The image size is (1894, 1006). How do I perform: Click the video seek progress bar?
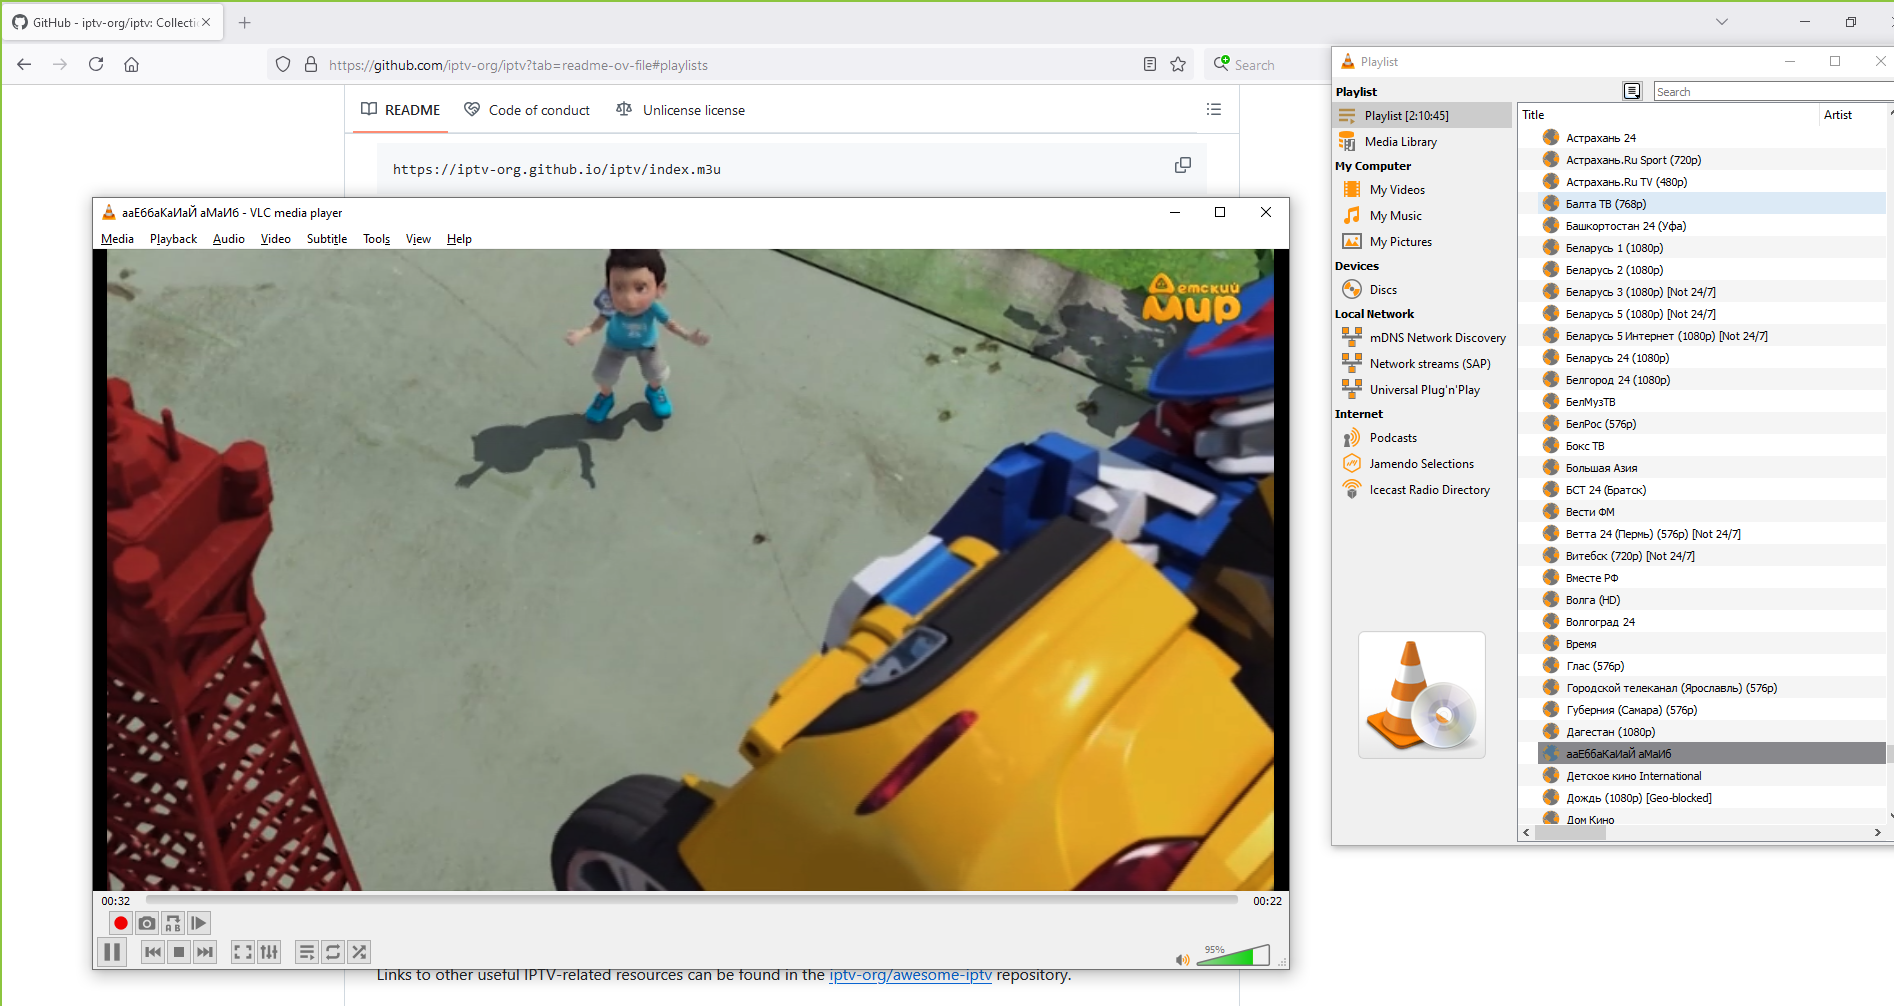pos(692,900)
